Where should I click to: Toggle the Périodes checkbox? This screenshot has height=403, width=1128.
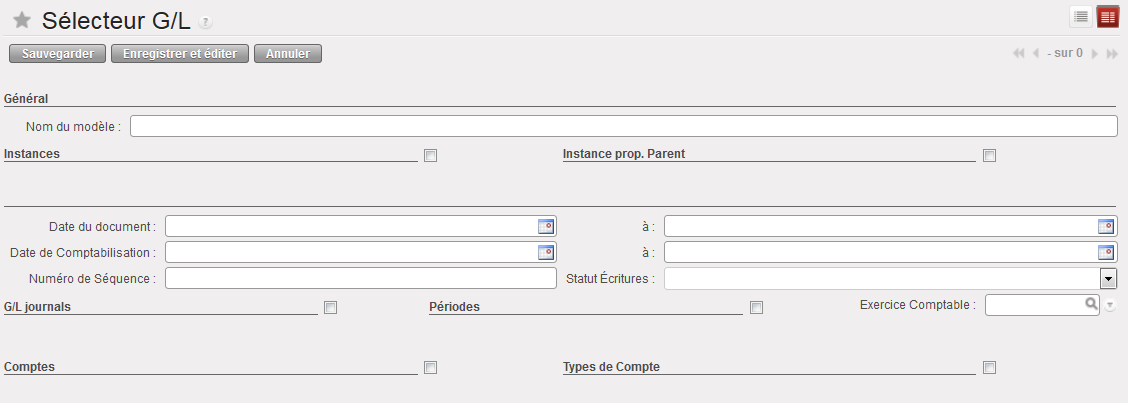pyautogui.click(x=757, y=308)
